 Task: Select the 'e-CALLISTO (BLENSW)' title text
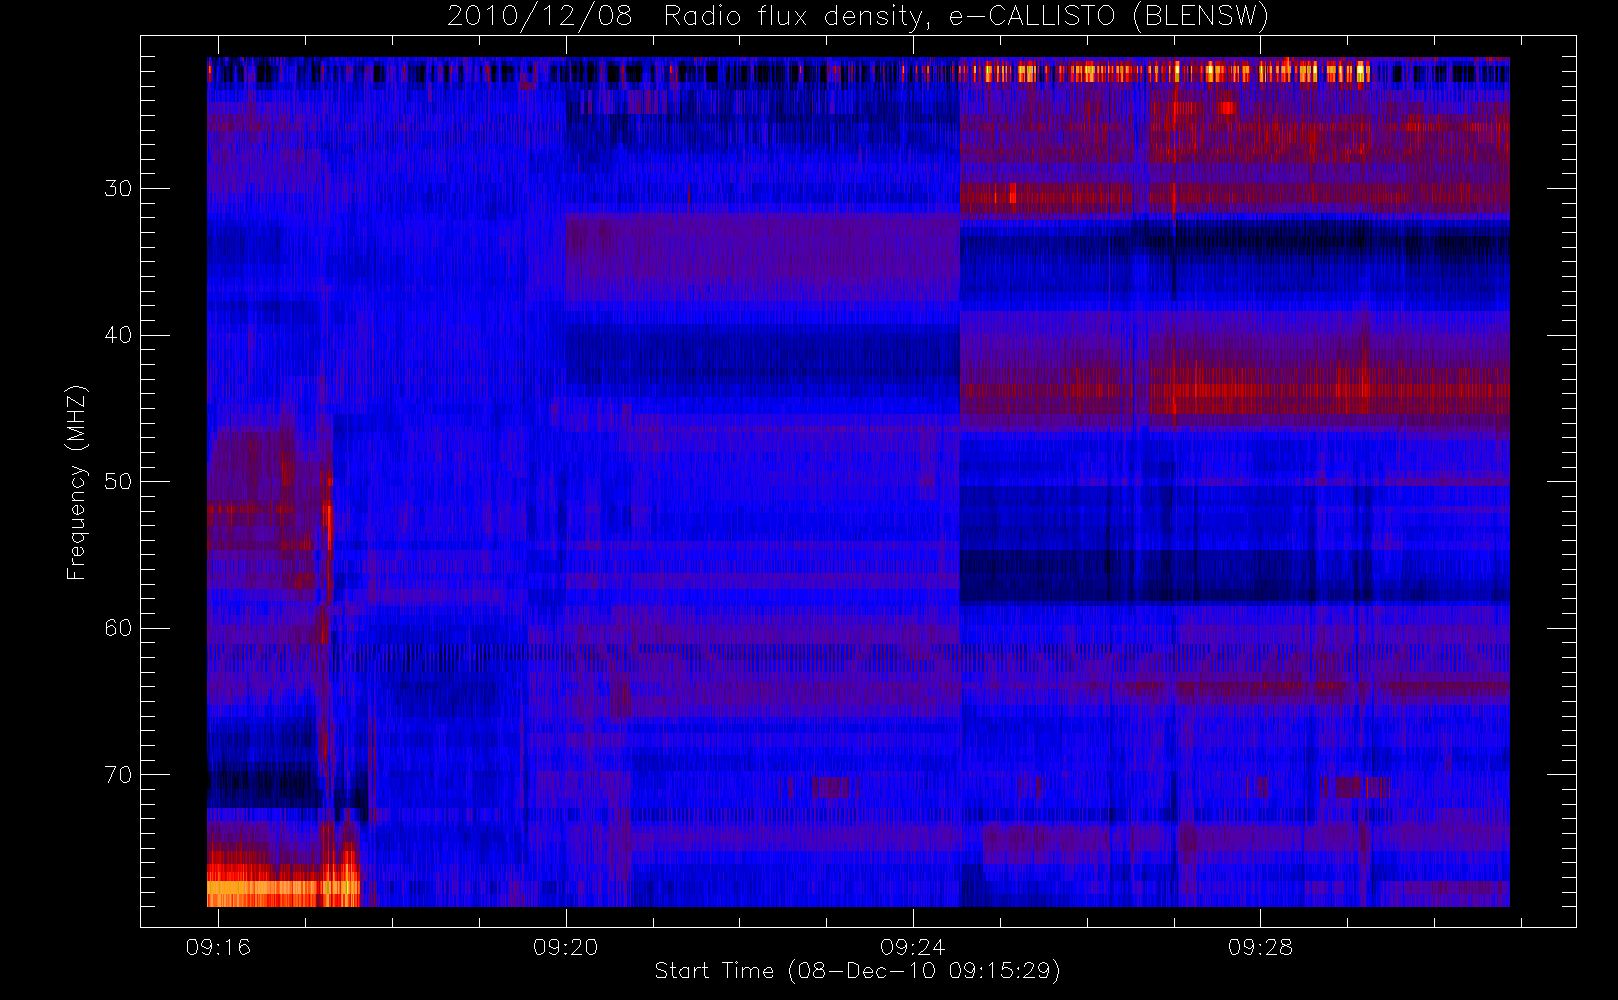(1108, 16)
